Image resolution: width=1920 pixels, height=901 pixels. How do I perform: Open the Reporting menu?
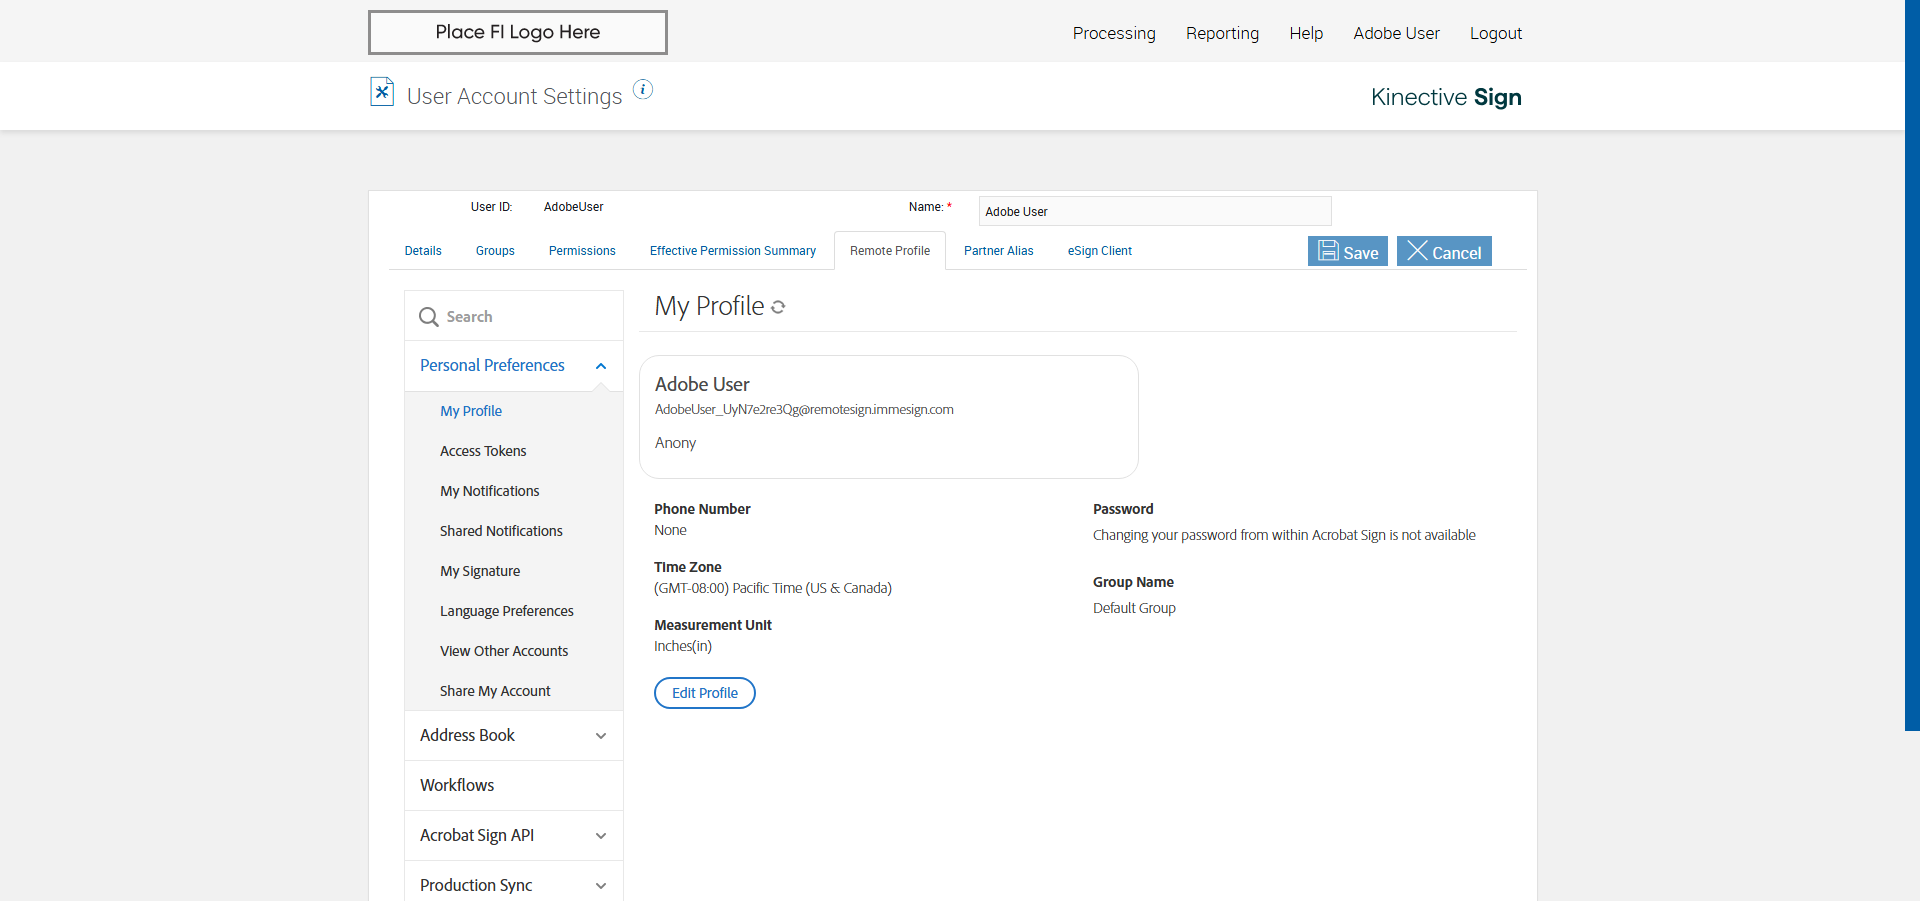[x=1222, y=33]
